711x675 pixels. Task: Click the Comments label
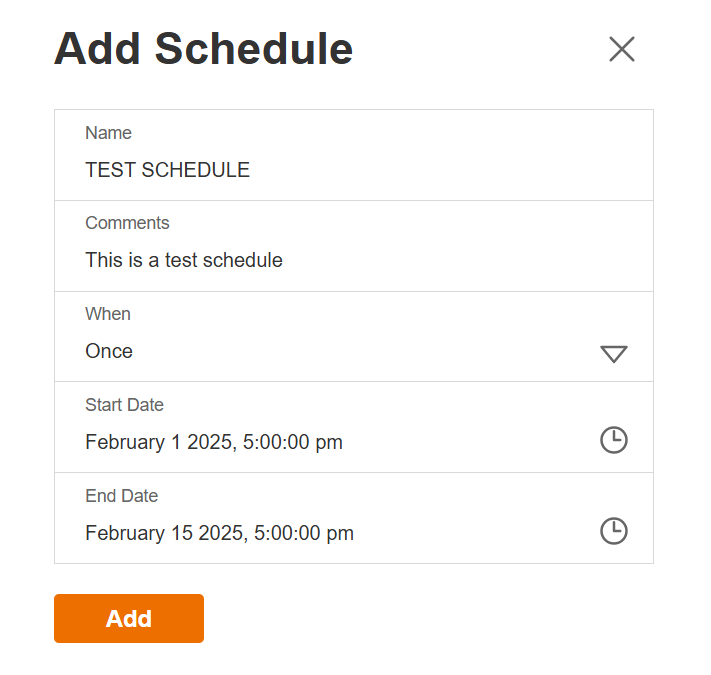pyautogui.click(x=127, y=223)
